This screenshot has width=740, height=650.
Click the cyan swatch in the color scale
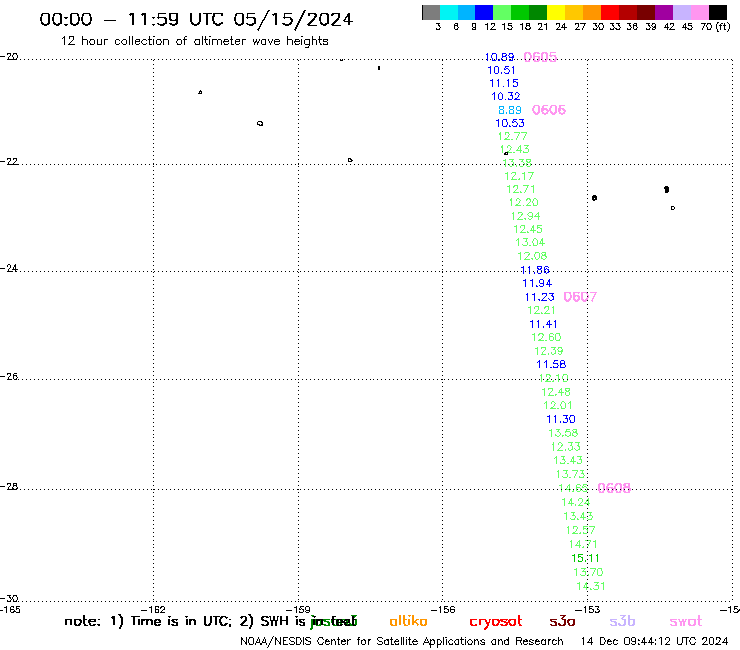point(449,12)
